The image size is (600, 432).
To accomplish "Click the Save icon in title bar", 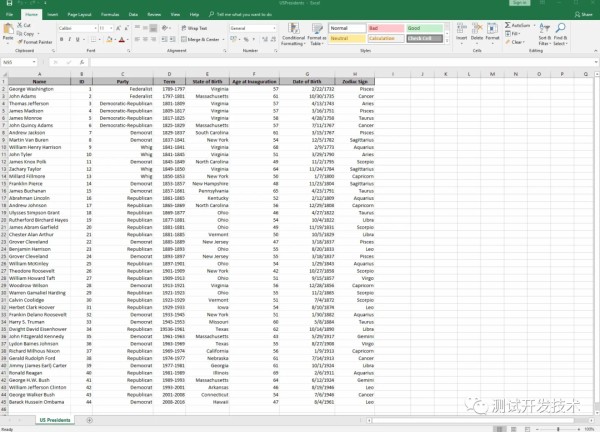I will (x=9, y=3).
